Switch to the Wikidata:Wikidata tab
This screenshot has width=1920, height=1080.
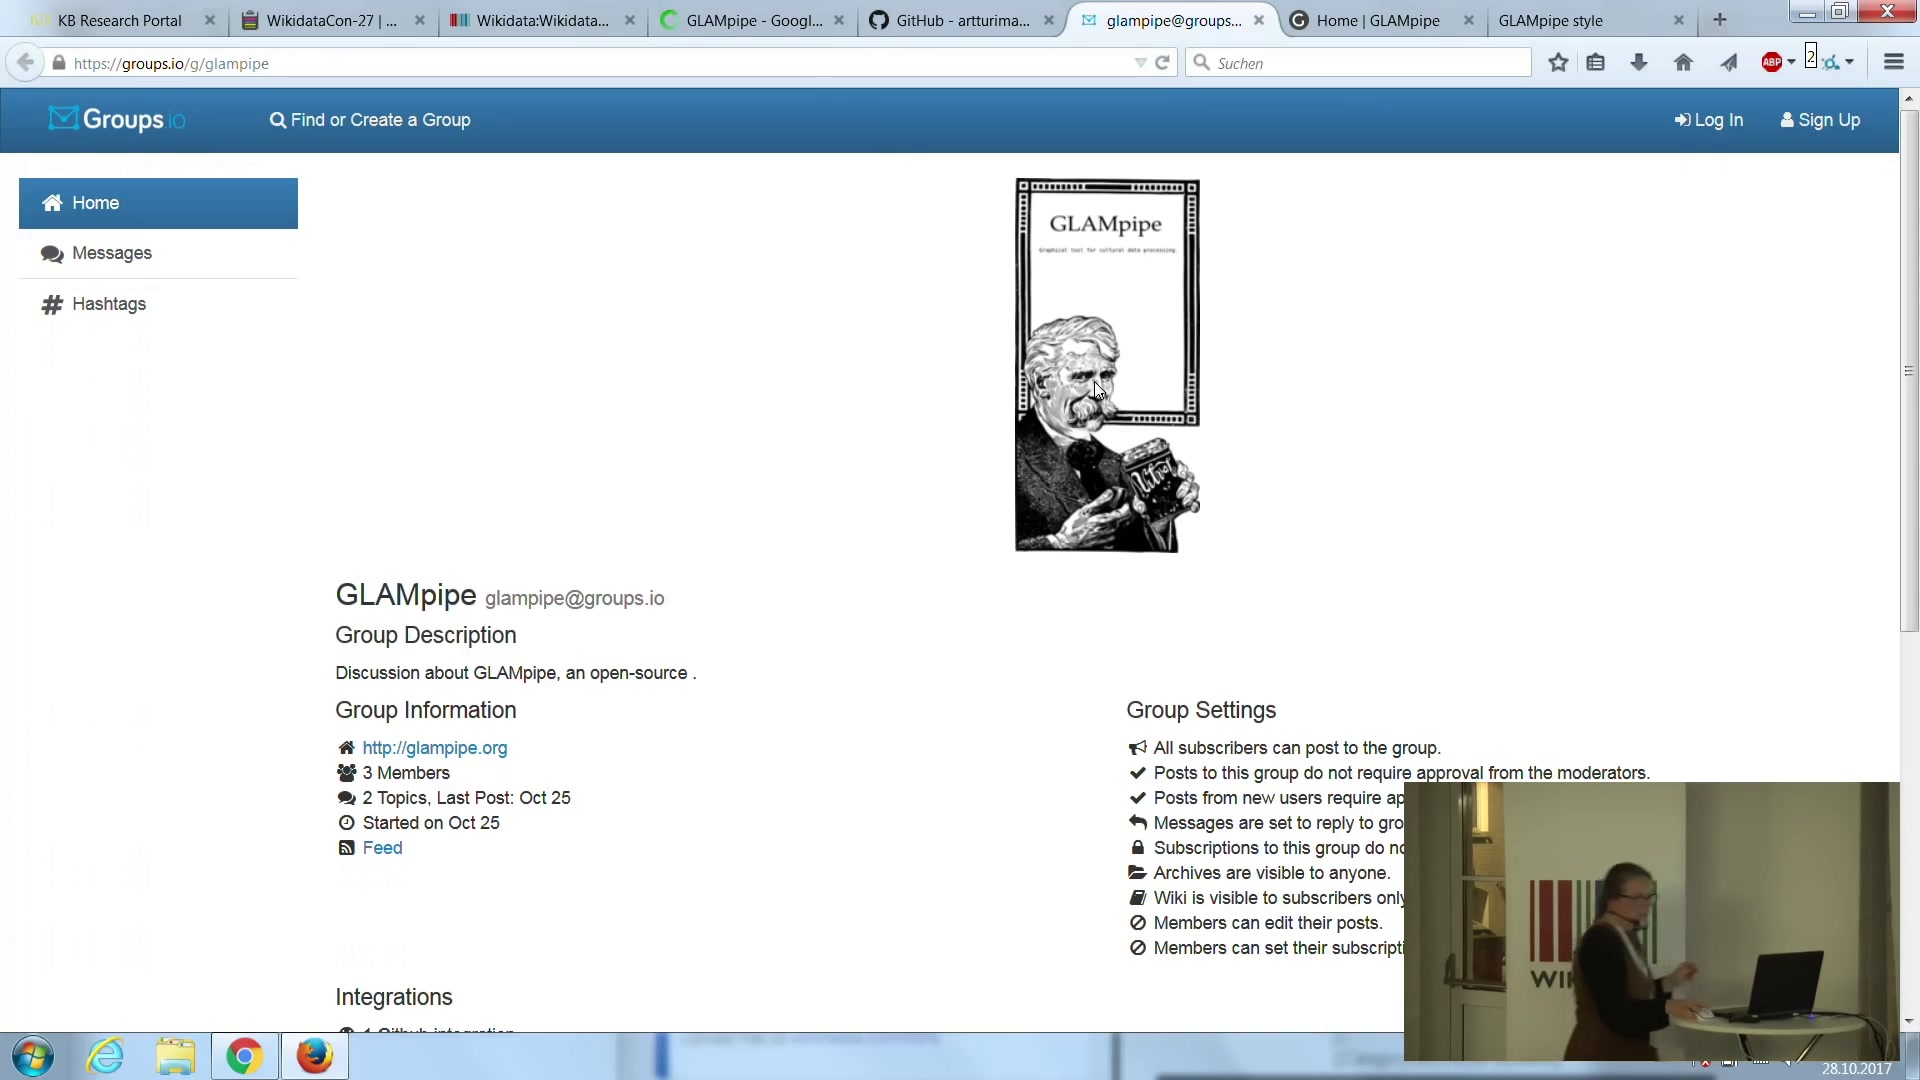pyautogui.click(x=542, y=20)
